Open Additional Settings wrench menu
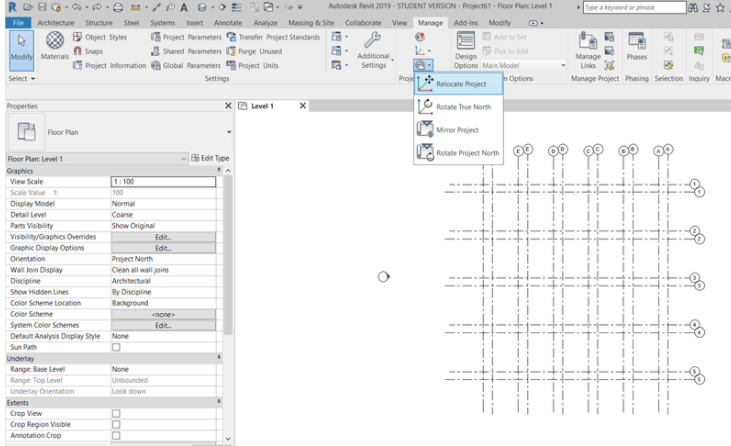Image resolution: width=731 pixels, height=446 pixels. tap(373, 50)
